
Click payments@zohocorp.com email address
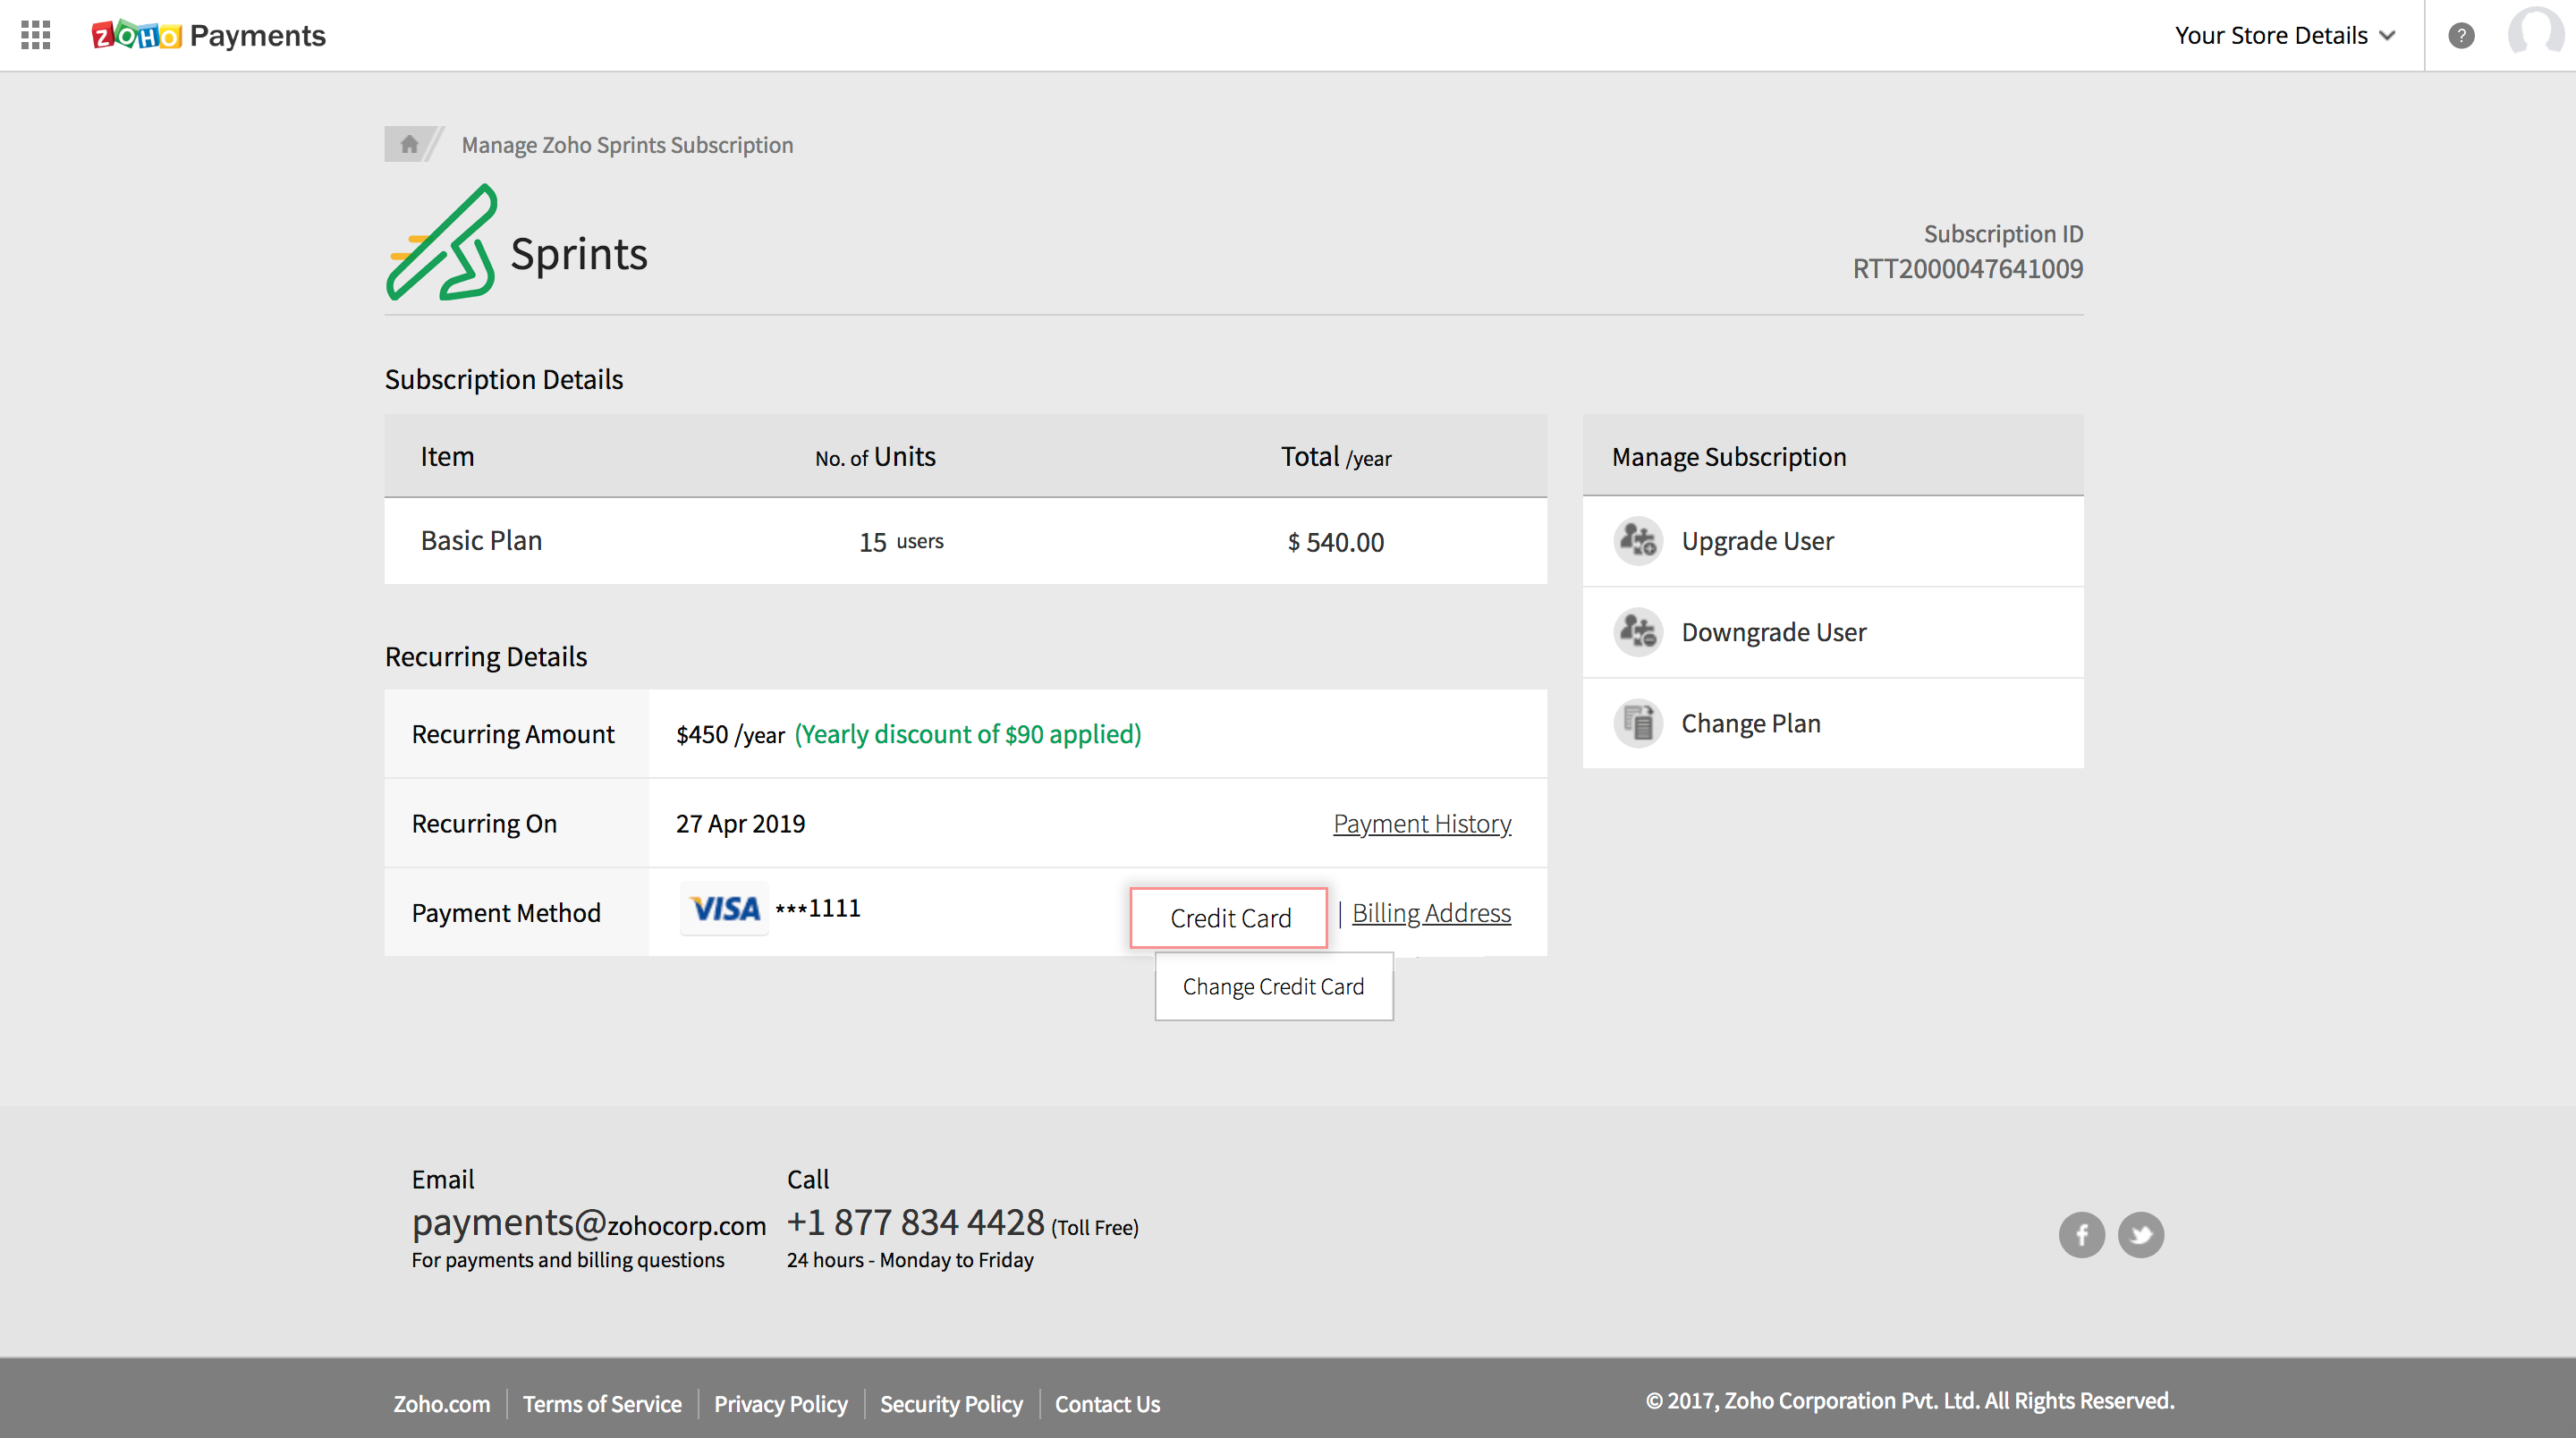click(x=588, y=1222)
